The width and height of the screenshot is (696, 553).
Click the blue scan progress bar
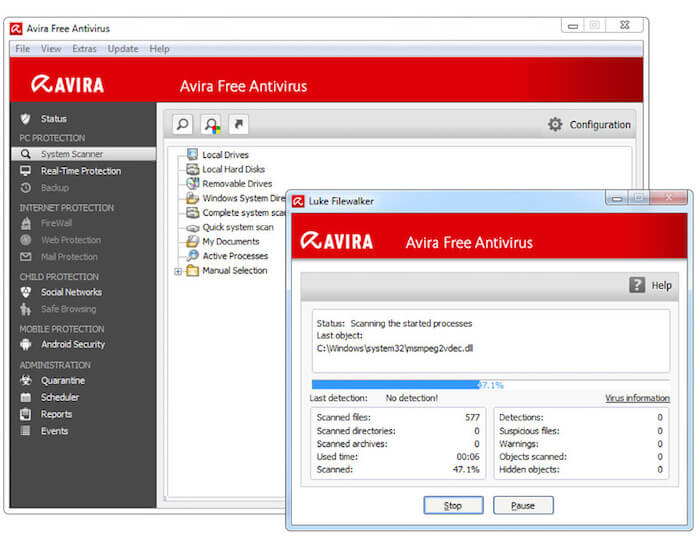point(395,384)
